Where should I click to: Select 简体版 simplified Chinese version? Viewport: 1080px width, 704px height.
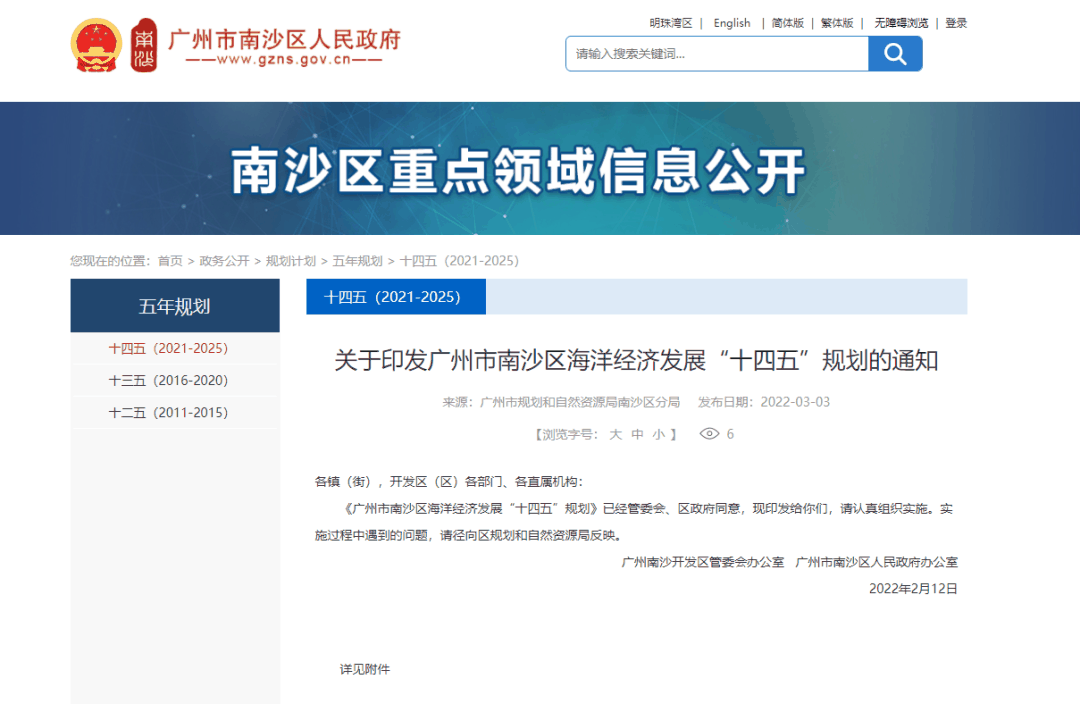(x=787, y=23)
